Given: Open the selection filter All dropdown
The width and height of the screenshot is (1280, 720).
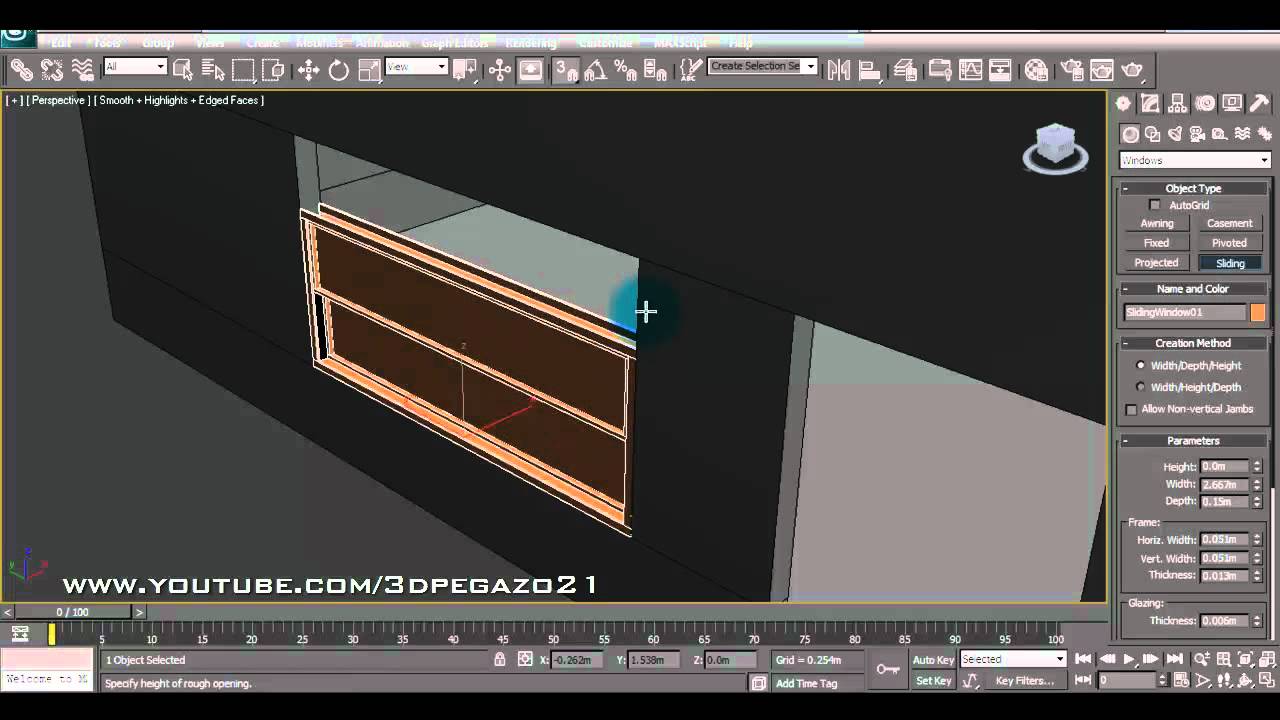Looking at the screenshot, I should 135,67.
